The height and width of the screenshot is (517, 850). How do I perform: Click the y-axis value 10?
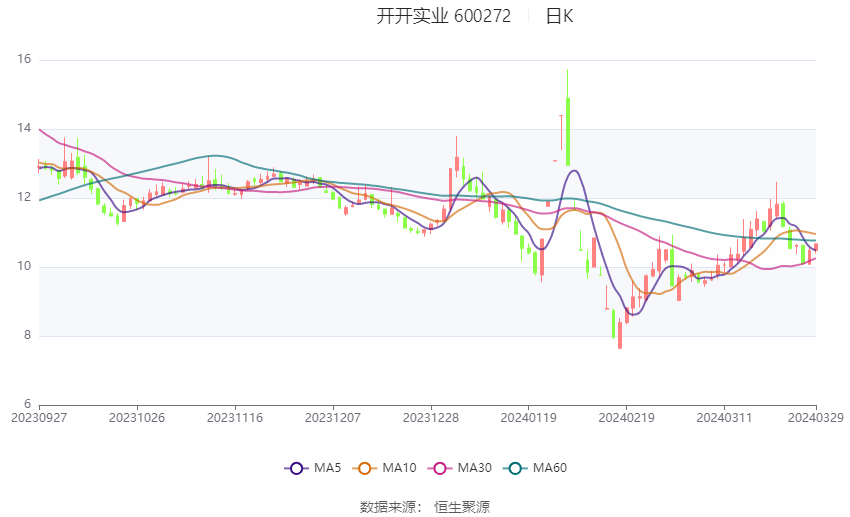coord(24,266)
